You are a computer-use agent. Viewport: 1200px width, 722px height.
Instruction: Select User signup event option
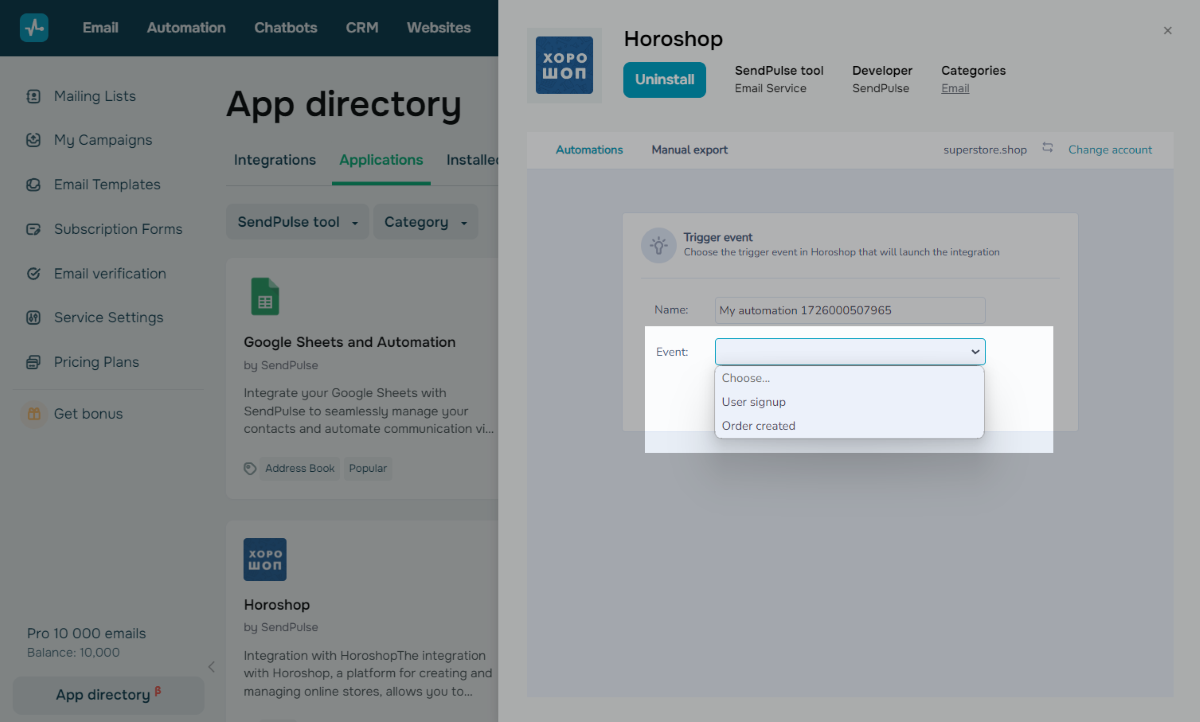[x=849, y=402]
